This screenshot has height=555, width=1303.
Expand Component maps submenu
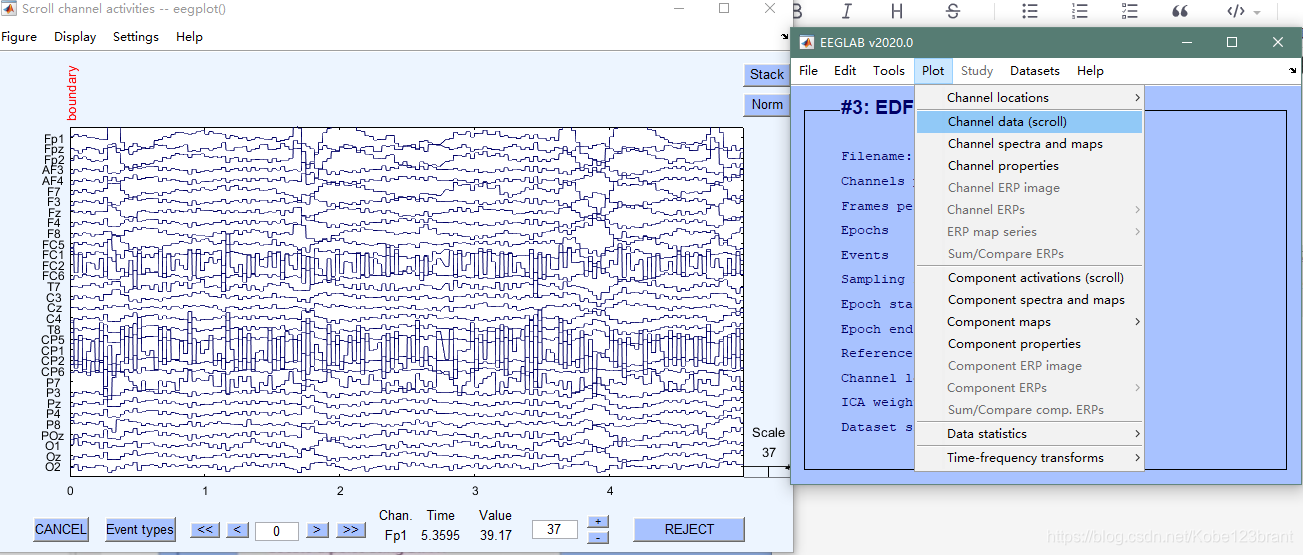1029,322
